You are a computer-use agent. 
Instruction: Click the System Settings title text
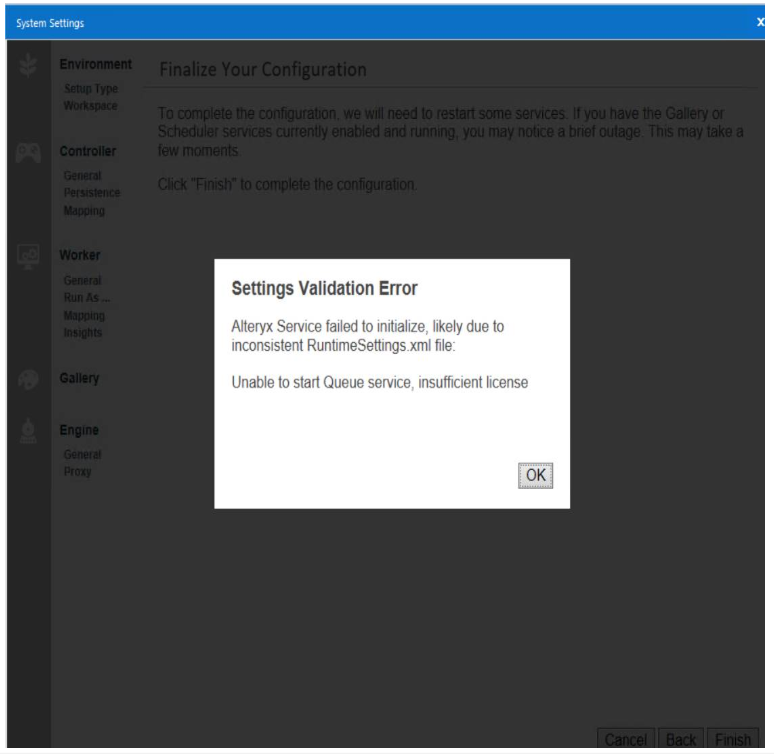point(50,23)
